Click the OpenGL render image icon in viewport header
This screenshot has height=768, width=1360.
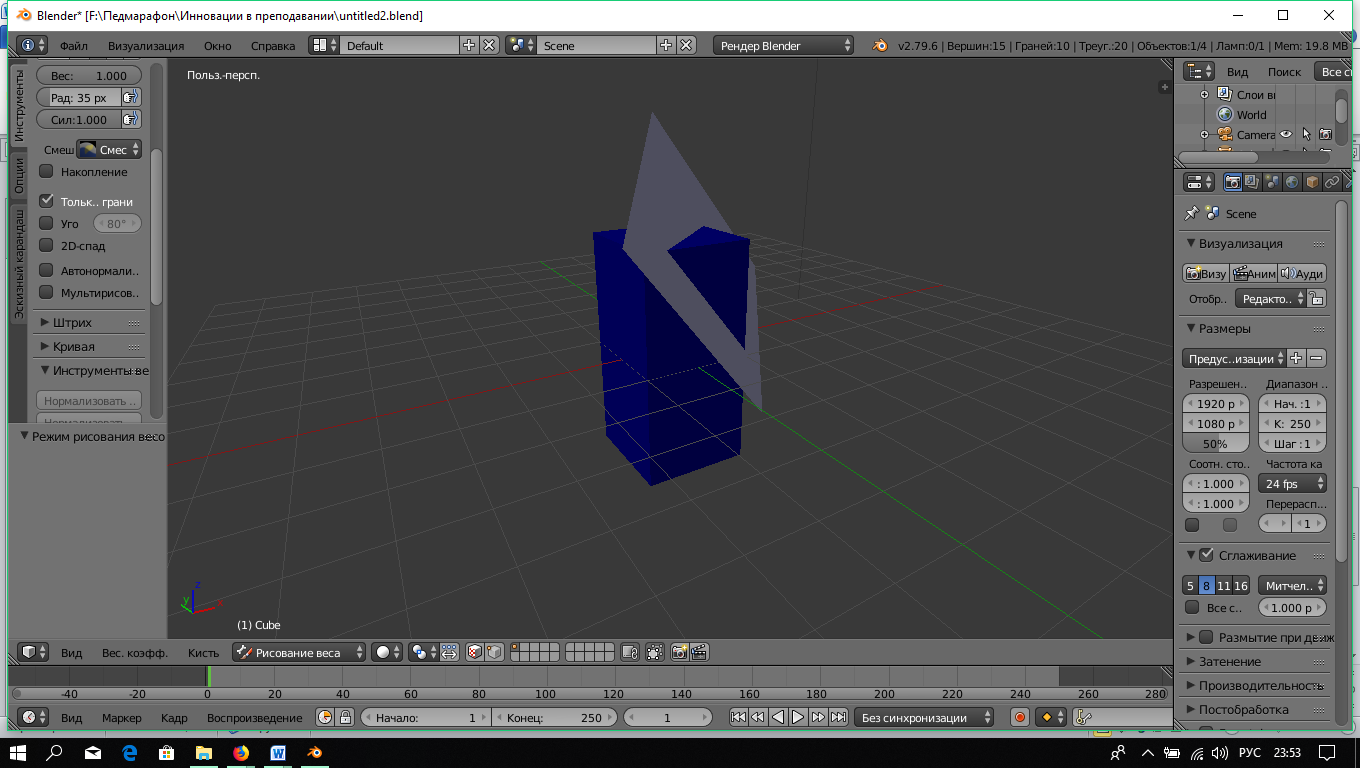(679, 652)
